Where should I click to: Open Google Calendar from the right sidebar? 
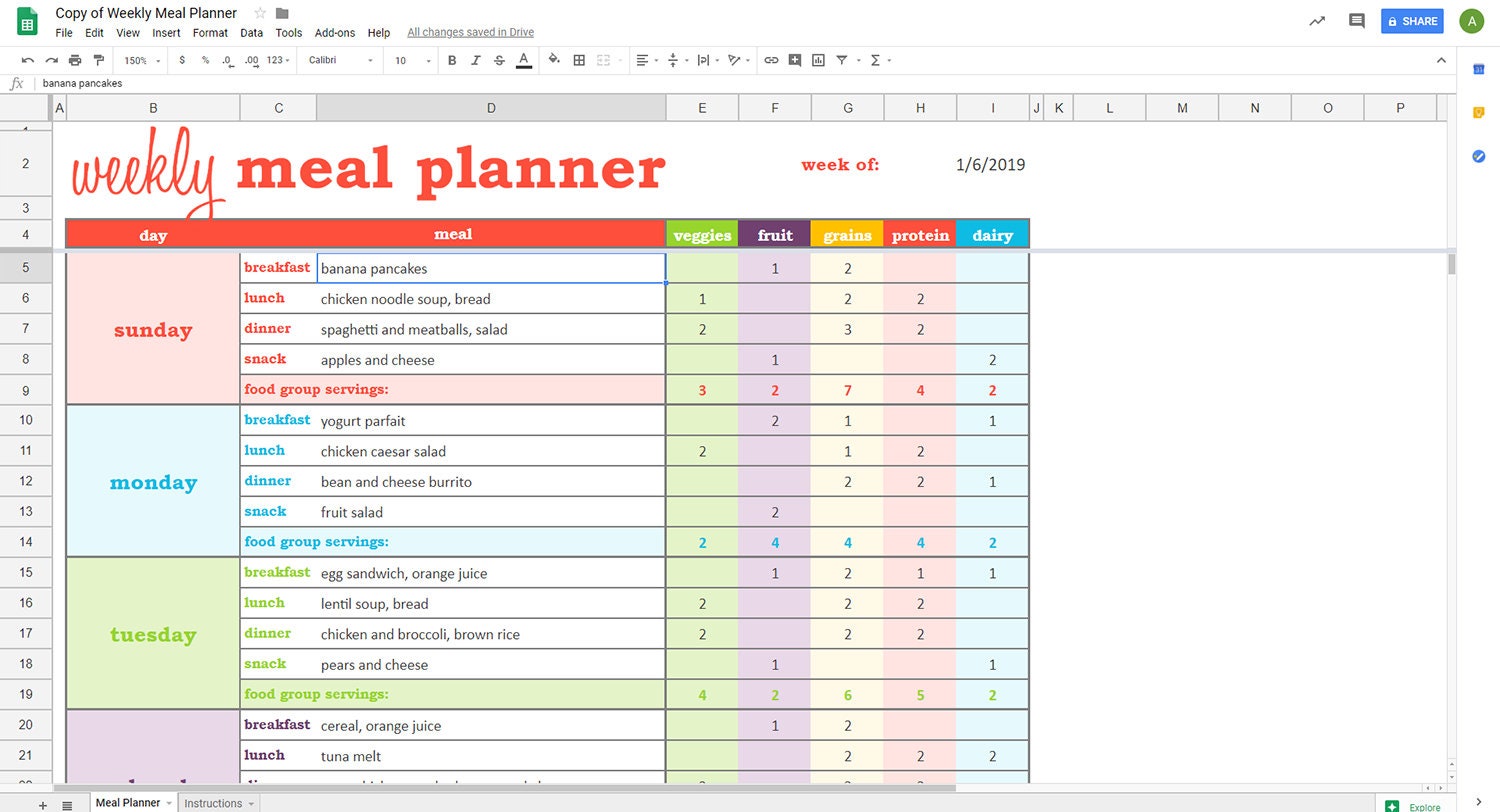(1479, 70)
